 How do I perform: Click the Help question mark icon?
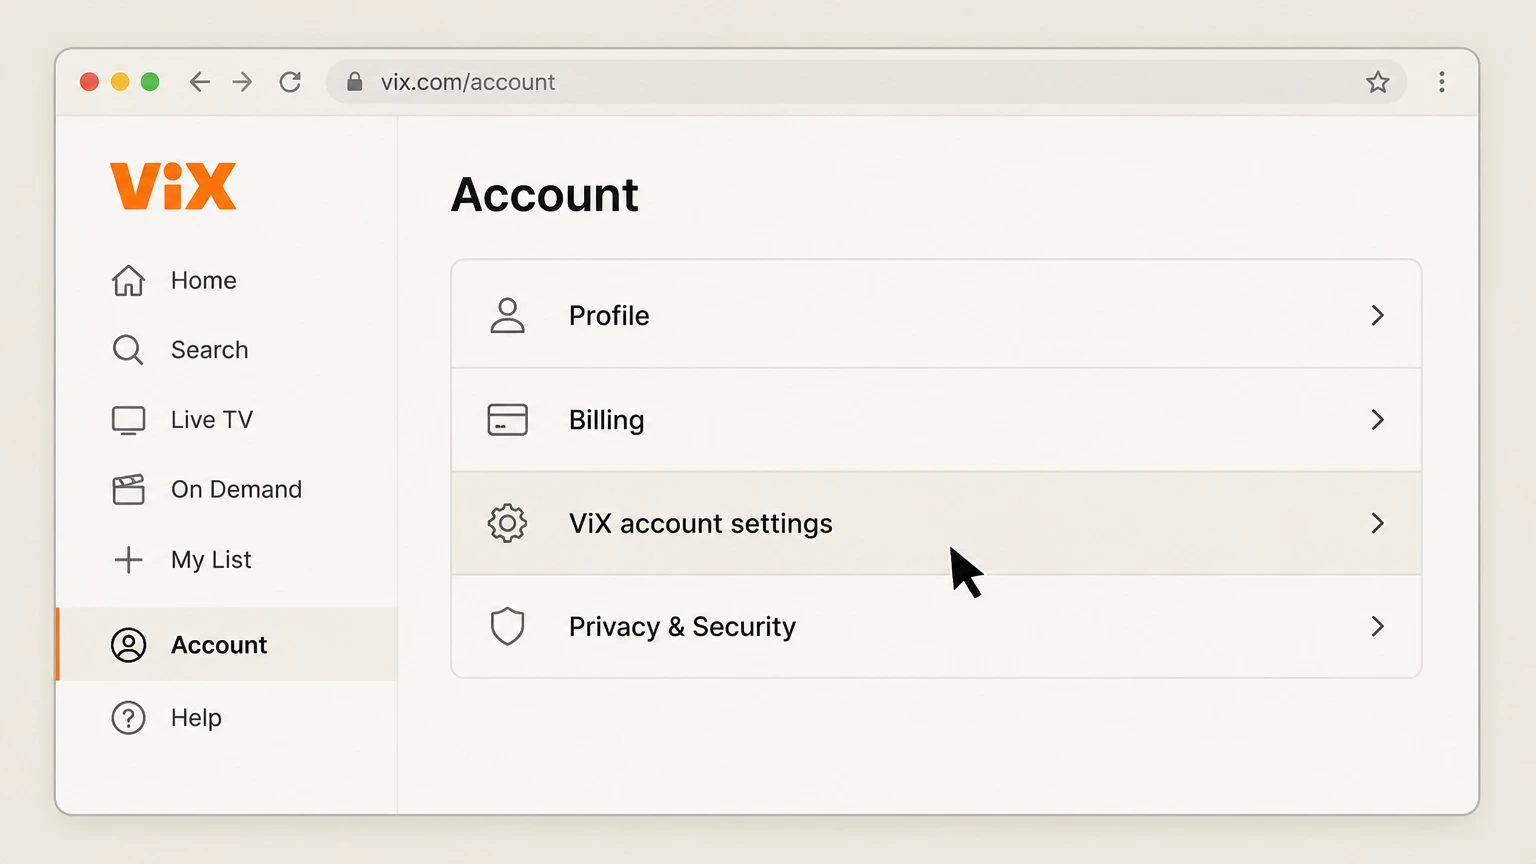click(x=128, y=718)
